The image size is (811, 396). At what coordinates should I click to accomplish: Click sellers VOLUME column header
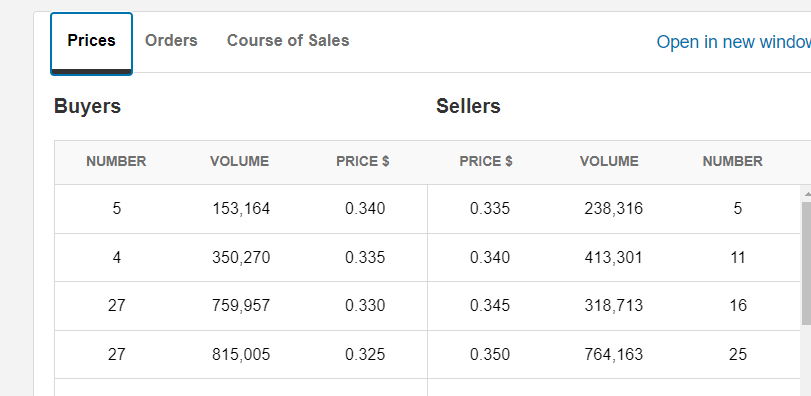[x=609, y=161]
